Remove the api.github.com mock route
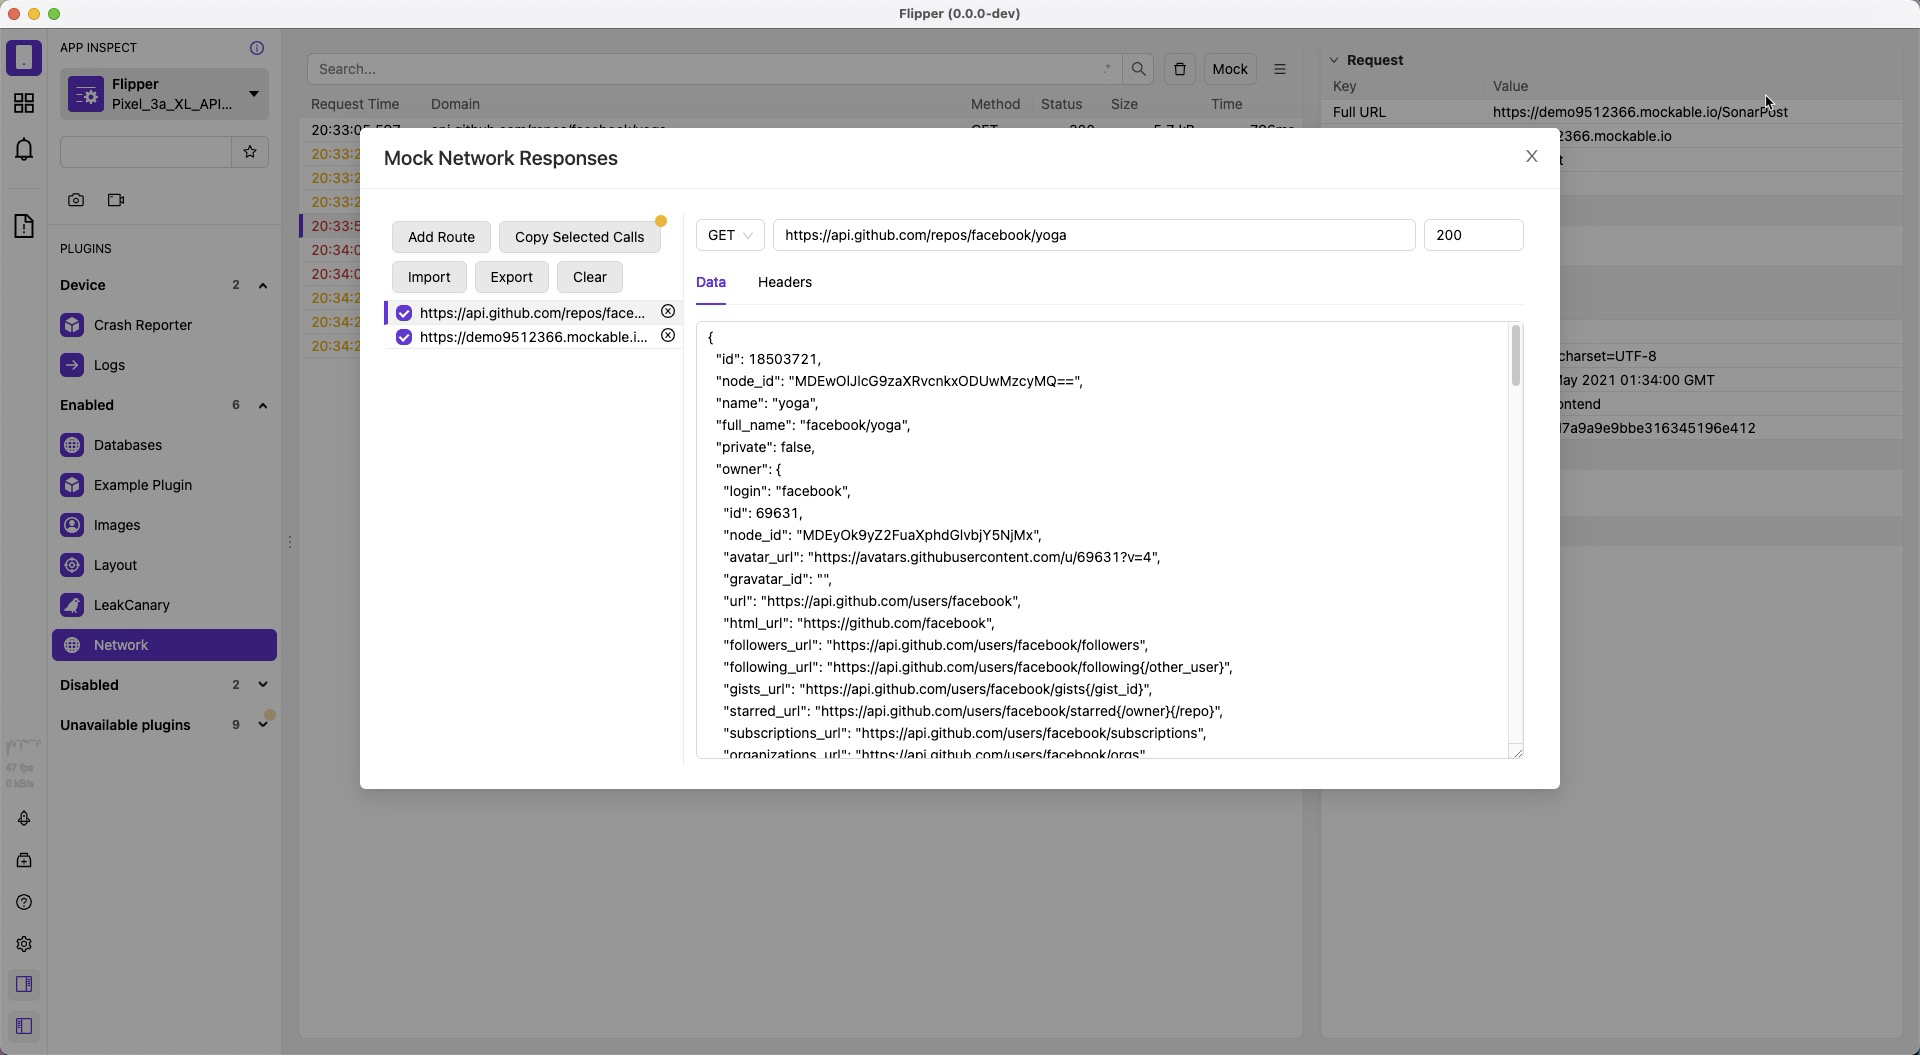This screenshot has width=1920, height=1055. point(668,312)
